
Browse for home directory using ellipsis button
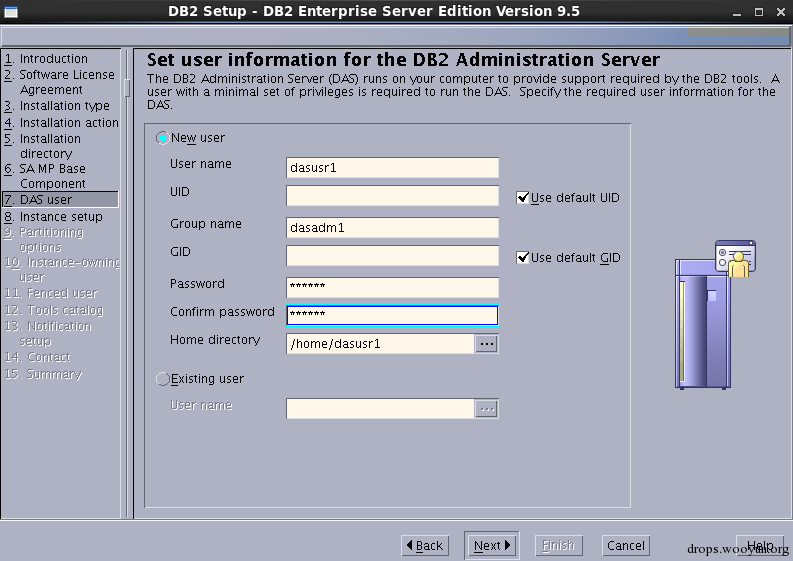pyautogui.click(x=487, y=344)
